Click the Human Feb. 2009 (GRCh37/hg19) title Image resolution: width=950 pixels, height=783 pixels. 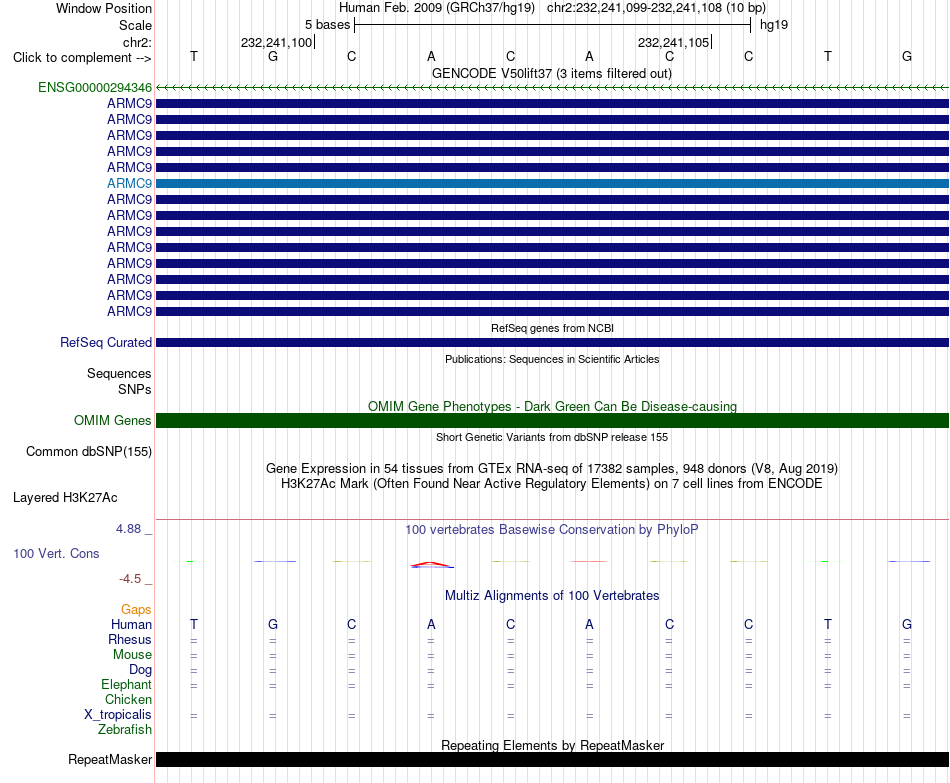(437, 8)
